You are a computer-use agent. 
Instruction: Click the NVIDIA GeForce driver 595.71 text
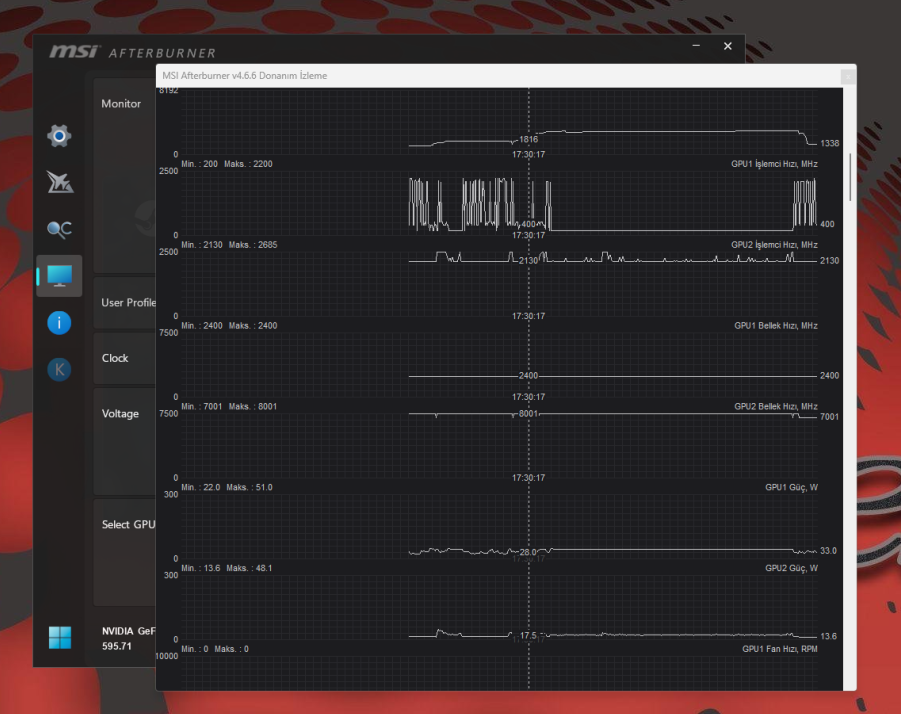pyautogui.click(x=129, y=638)
